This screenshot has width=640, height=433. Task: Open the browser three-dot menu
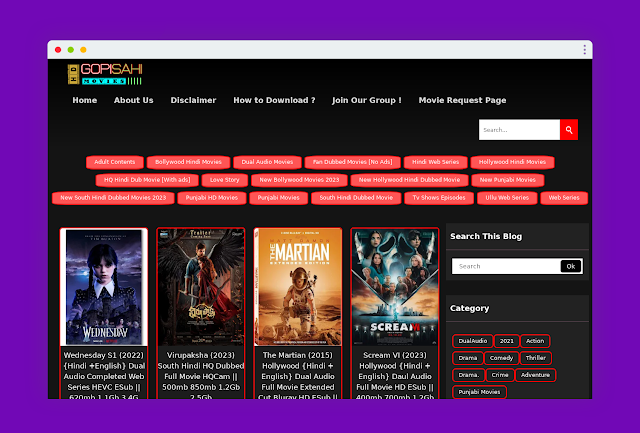pyautogui.click(x=584, y=50)
